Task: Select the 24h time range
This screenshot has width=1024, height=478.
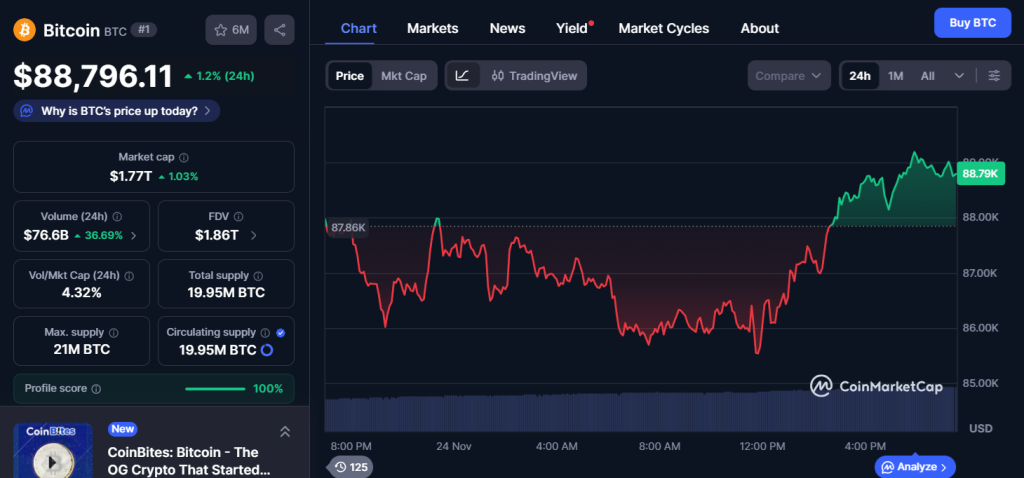Action: [859, 76]
